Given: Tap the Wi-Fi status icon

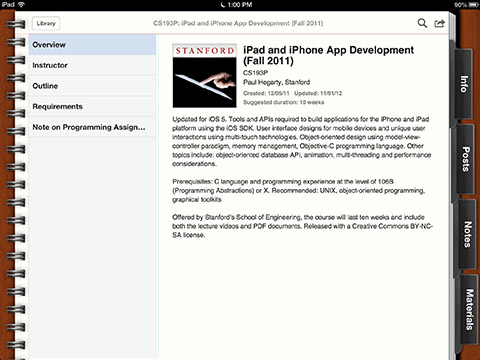Looking at the screenshot, I should 21,4.
